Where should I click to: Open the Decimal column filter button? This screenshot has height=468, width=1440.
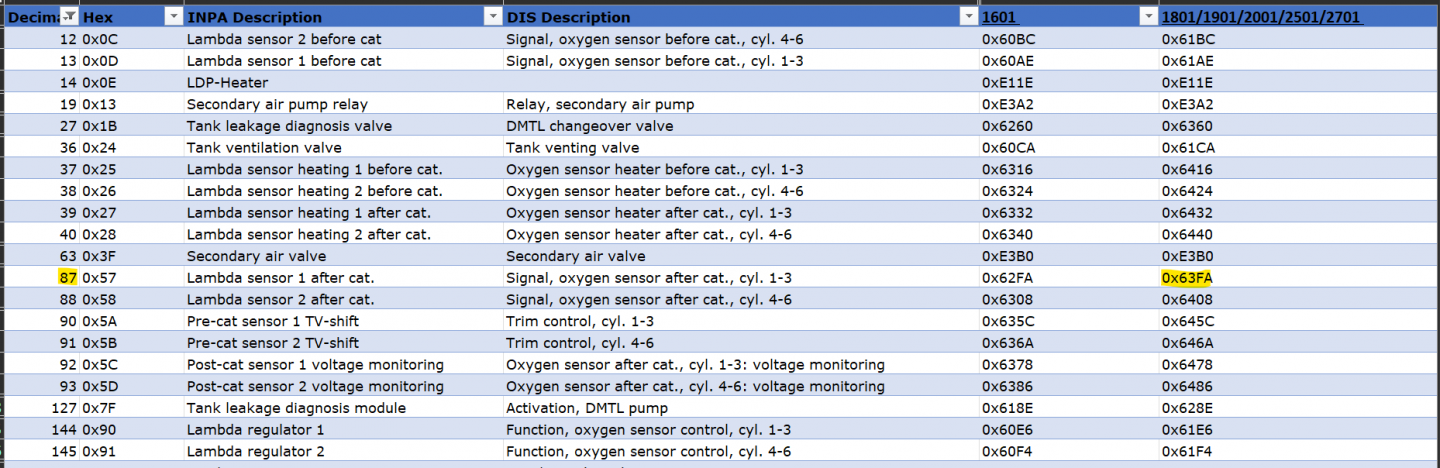point(69,17)
